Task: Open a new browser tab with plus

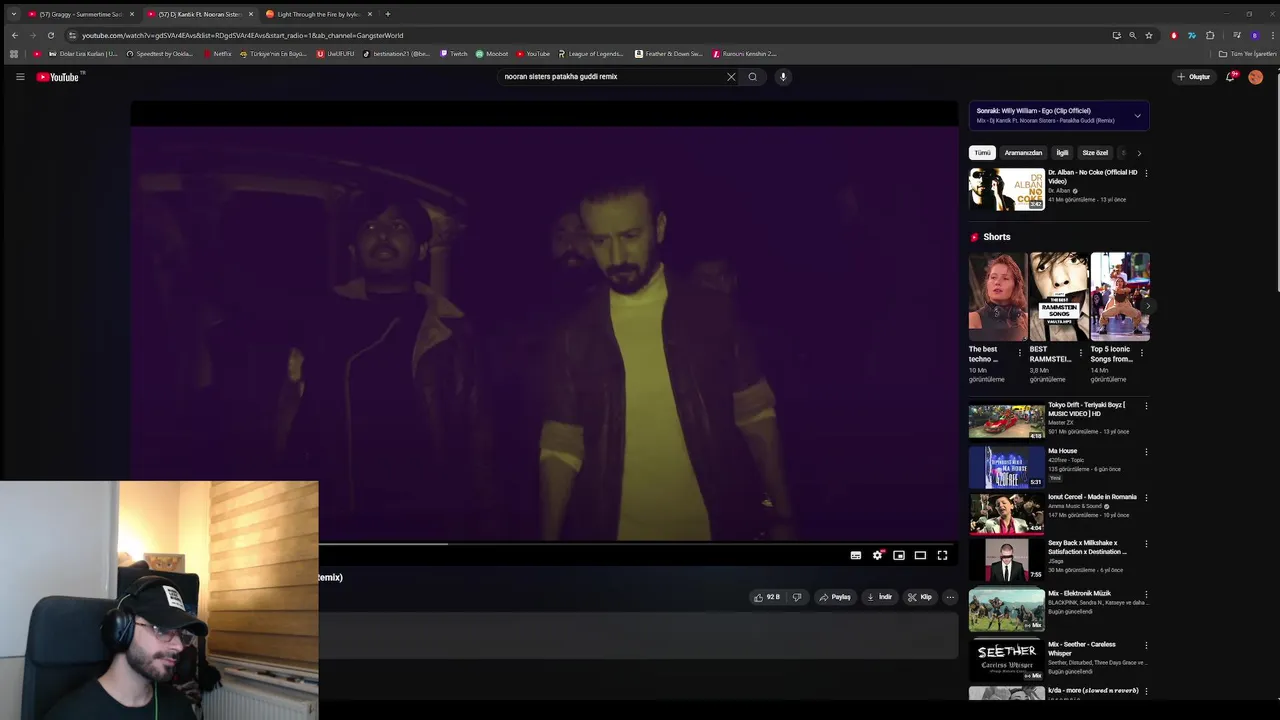Action: (388, 14)
